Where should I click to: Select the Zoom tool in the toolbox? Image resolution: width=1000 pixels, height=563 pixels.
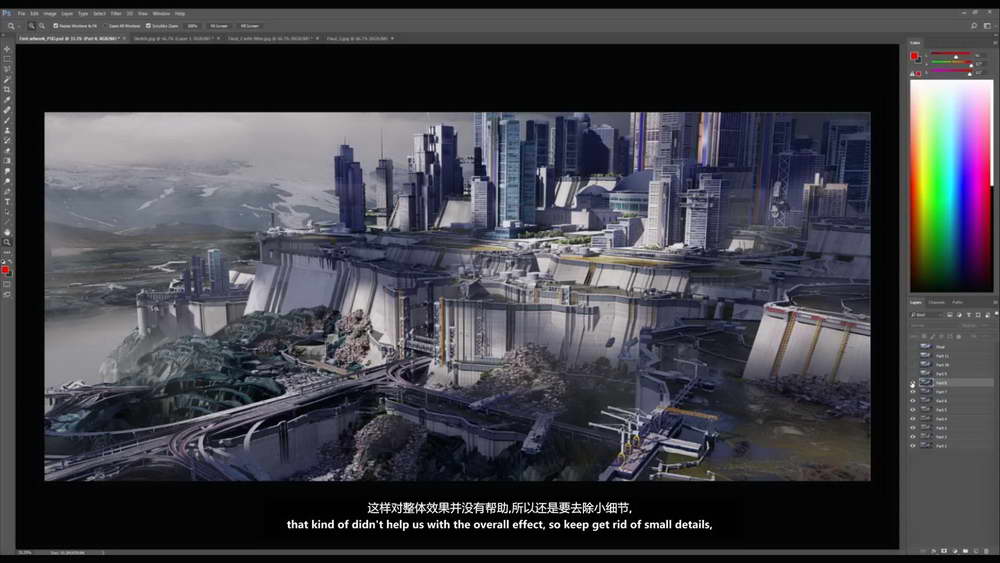(x=7, y=242)
